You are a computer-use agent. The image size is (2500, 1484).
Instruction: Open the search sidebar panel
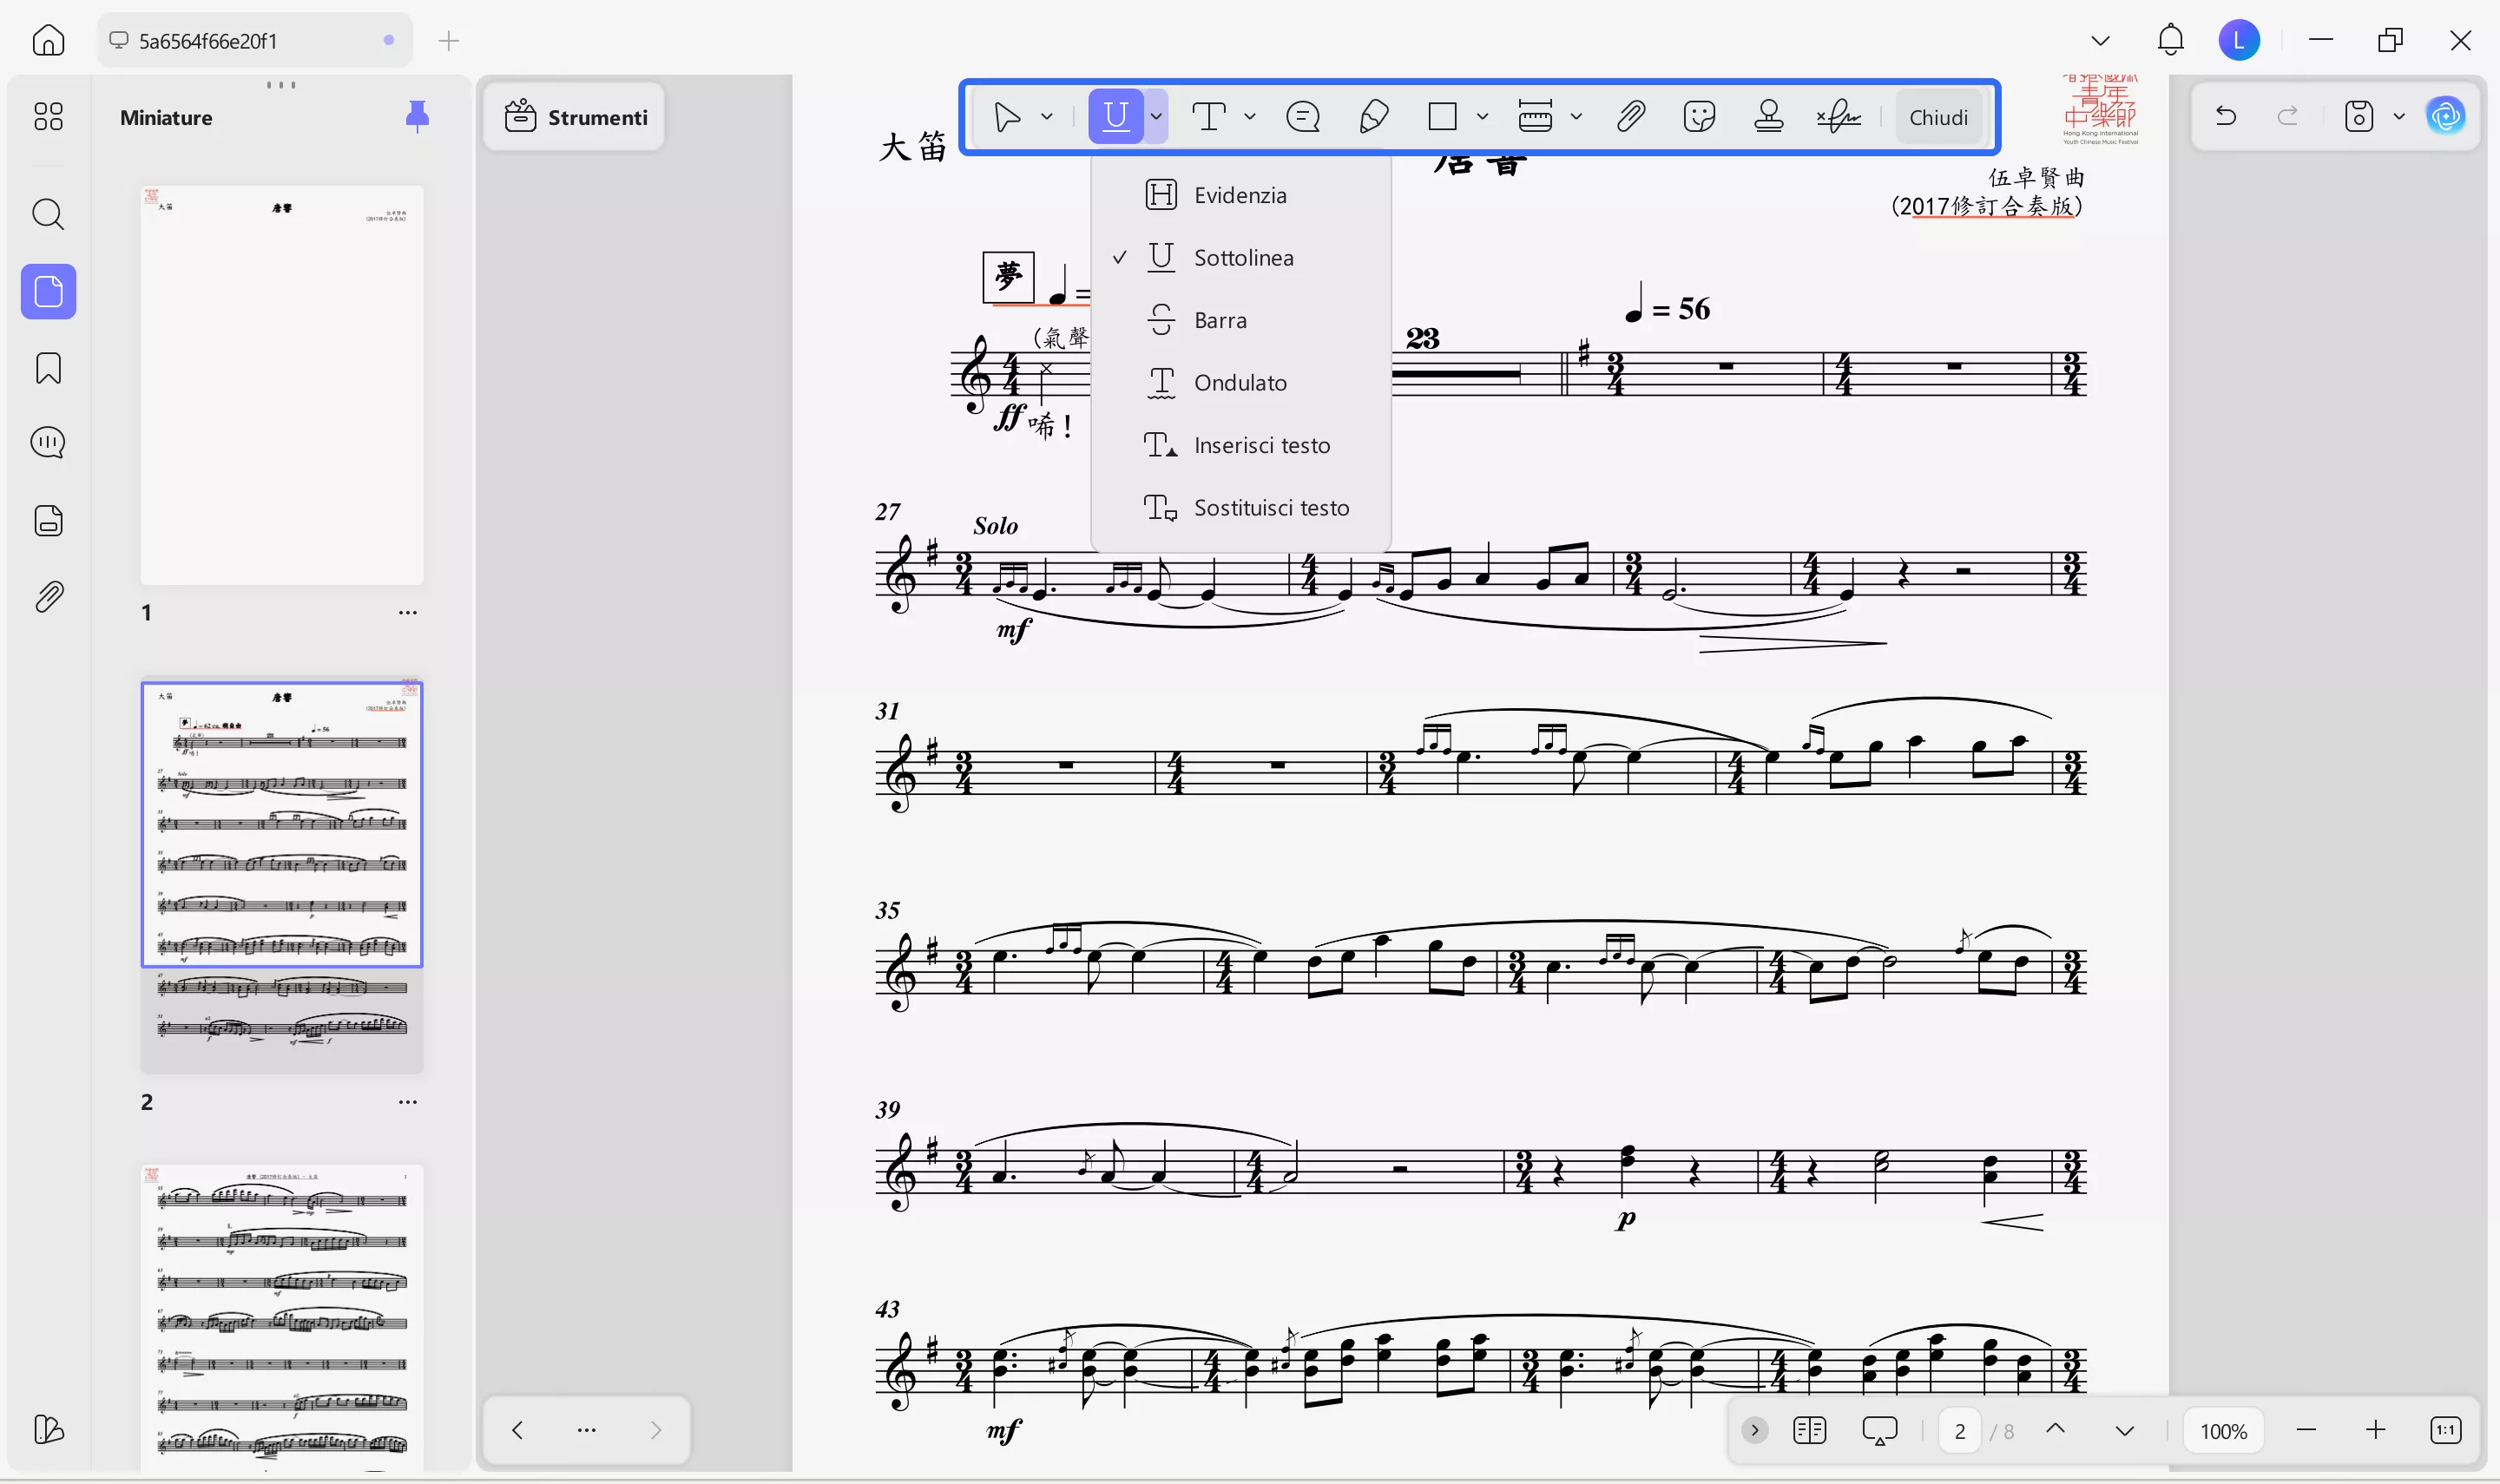[x=48, y=214]
